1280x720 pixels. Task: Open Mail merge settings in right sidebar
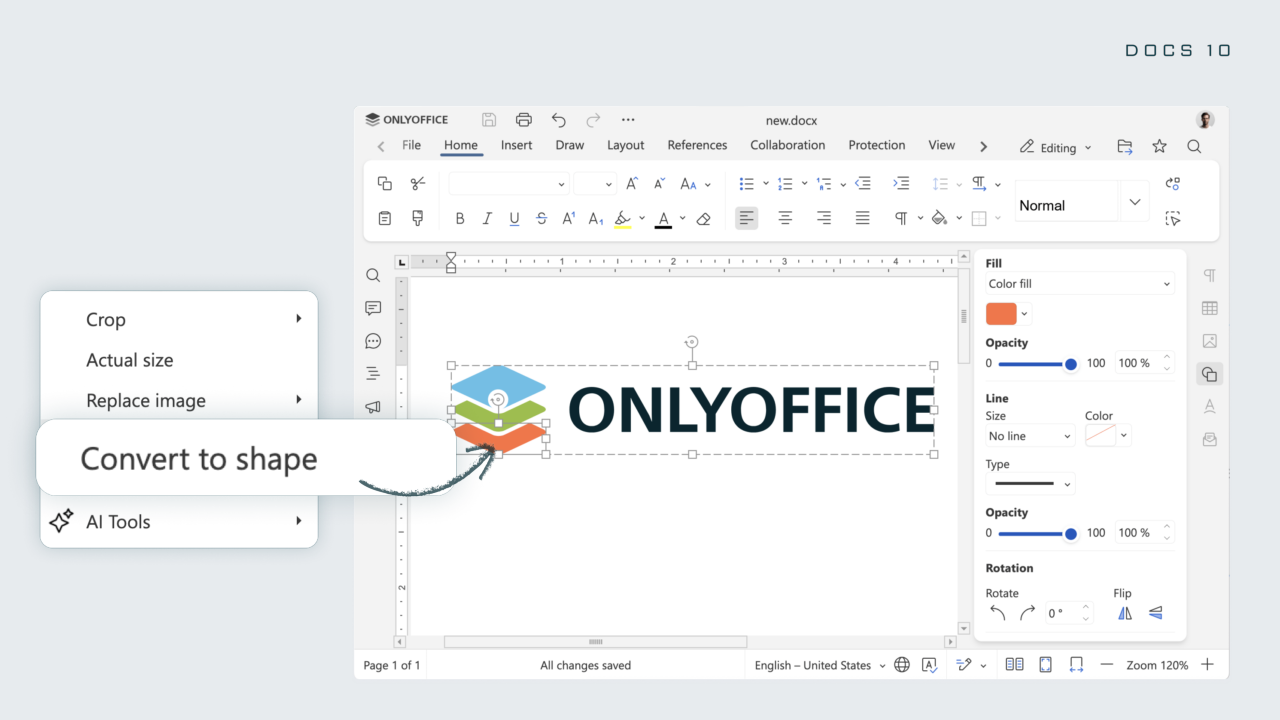pyautogui.click(x=1210, y=439)
